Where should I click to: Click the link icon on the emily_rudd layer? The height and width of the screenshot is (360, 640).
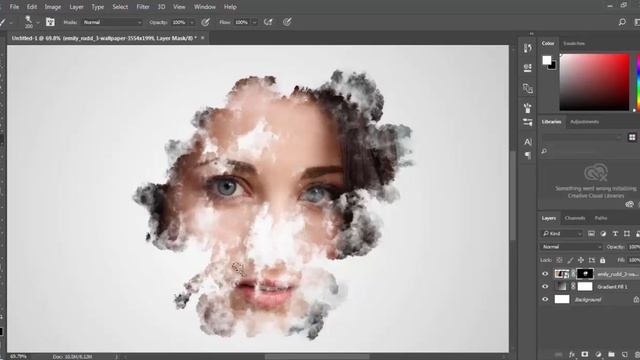[x=573, y=274]
